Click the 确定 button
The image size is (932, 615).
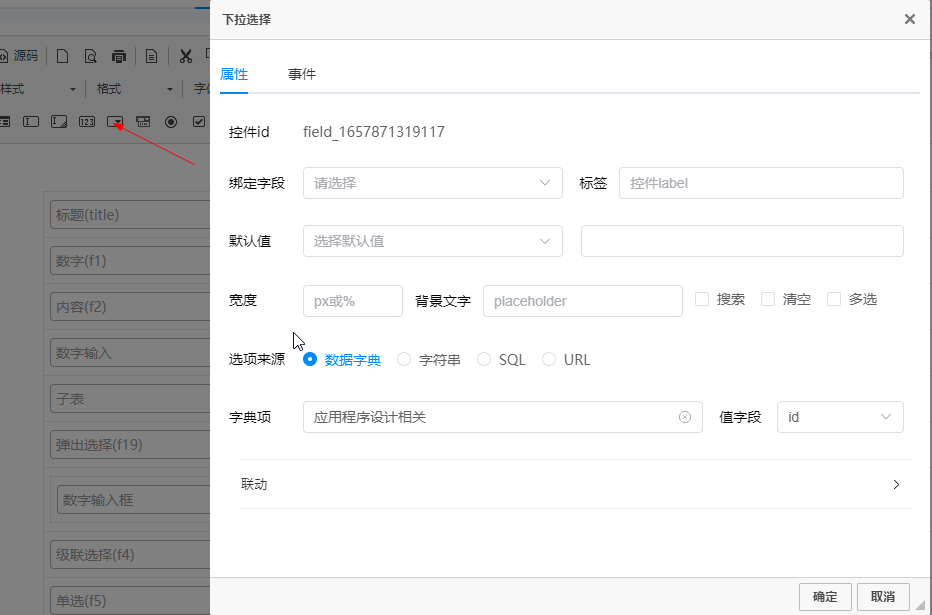825,596
